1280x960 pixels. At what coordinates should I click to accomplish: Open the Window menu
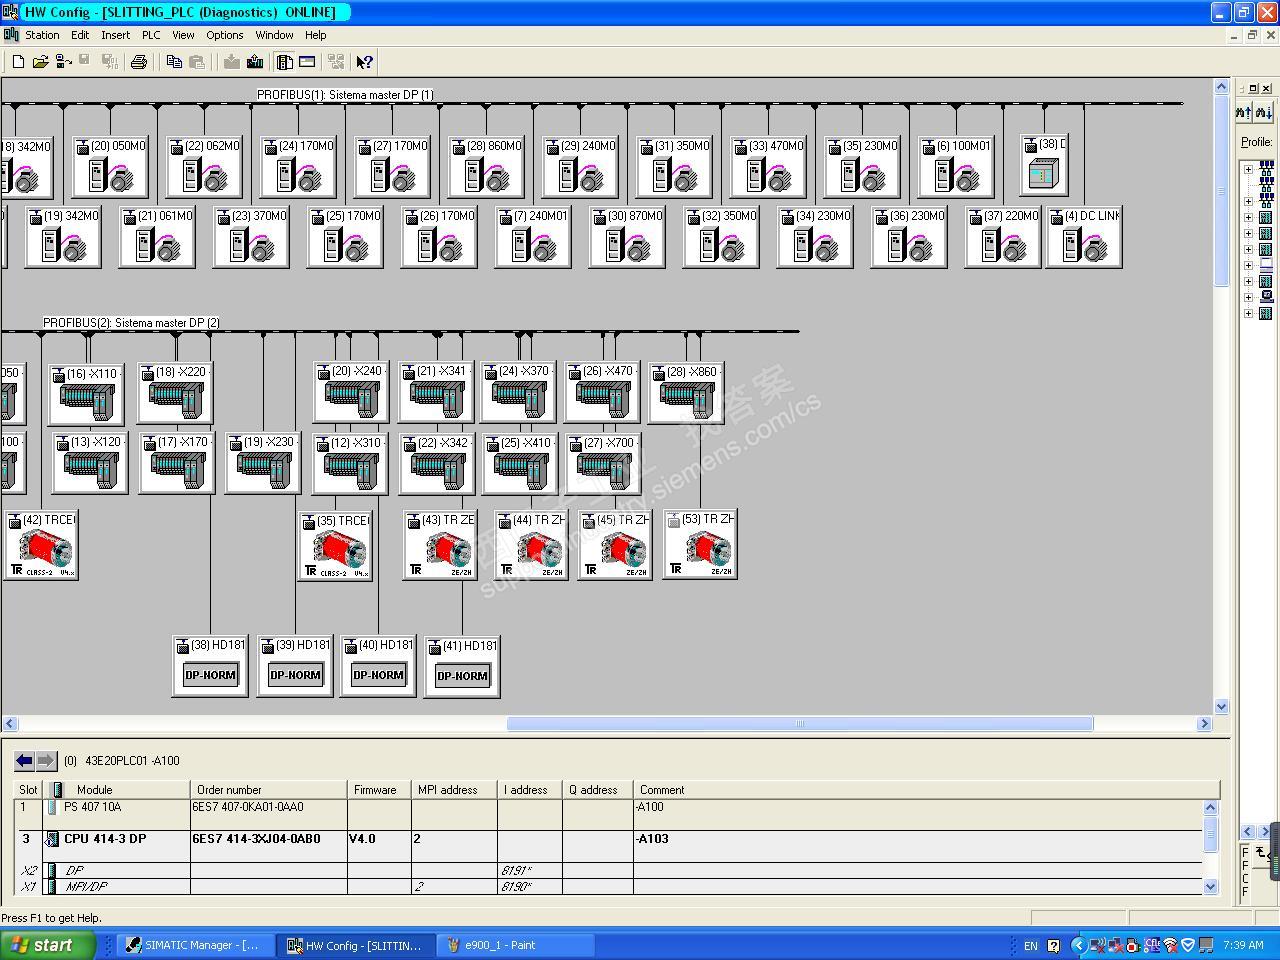[274, 35]
